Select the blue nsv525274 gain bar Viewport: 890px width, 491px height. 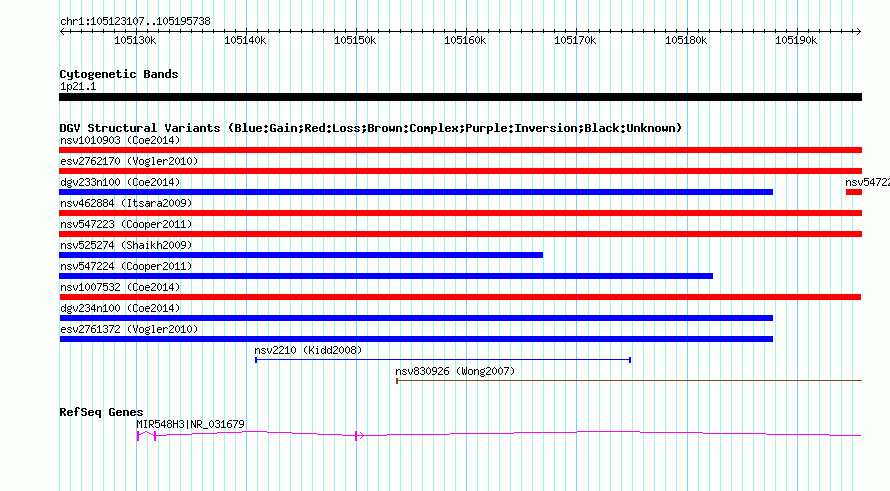[301, 255]
